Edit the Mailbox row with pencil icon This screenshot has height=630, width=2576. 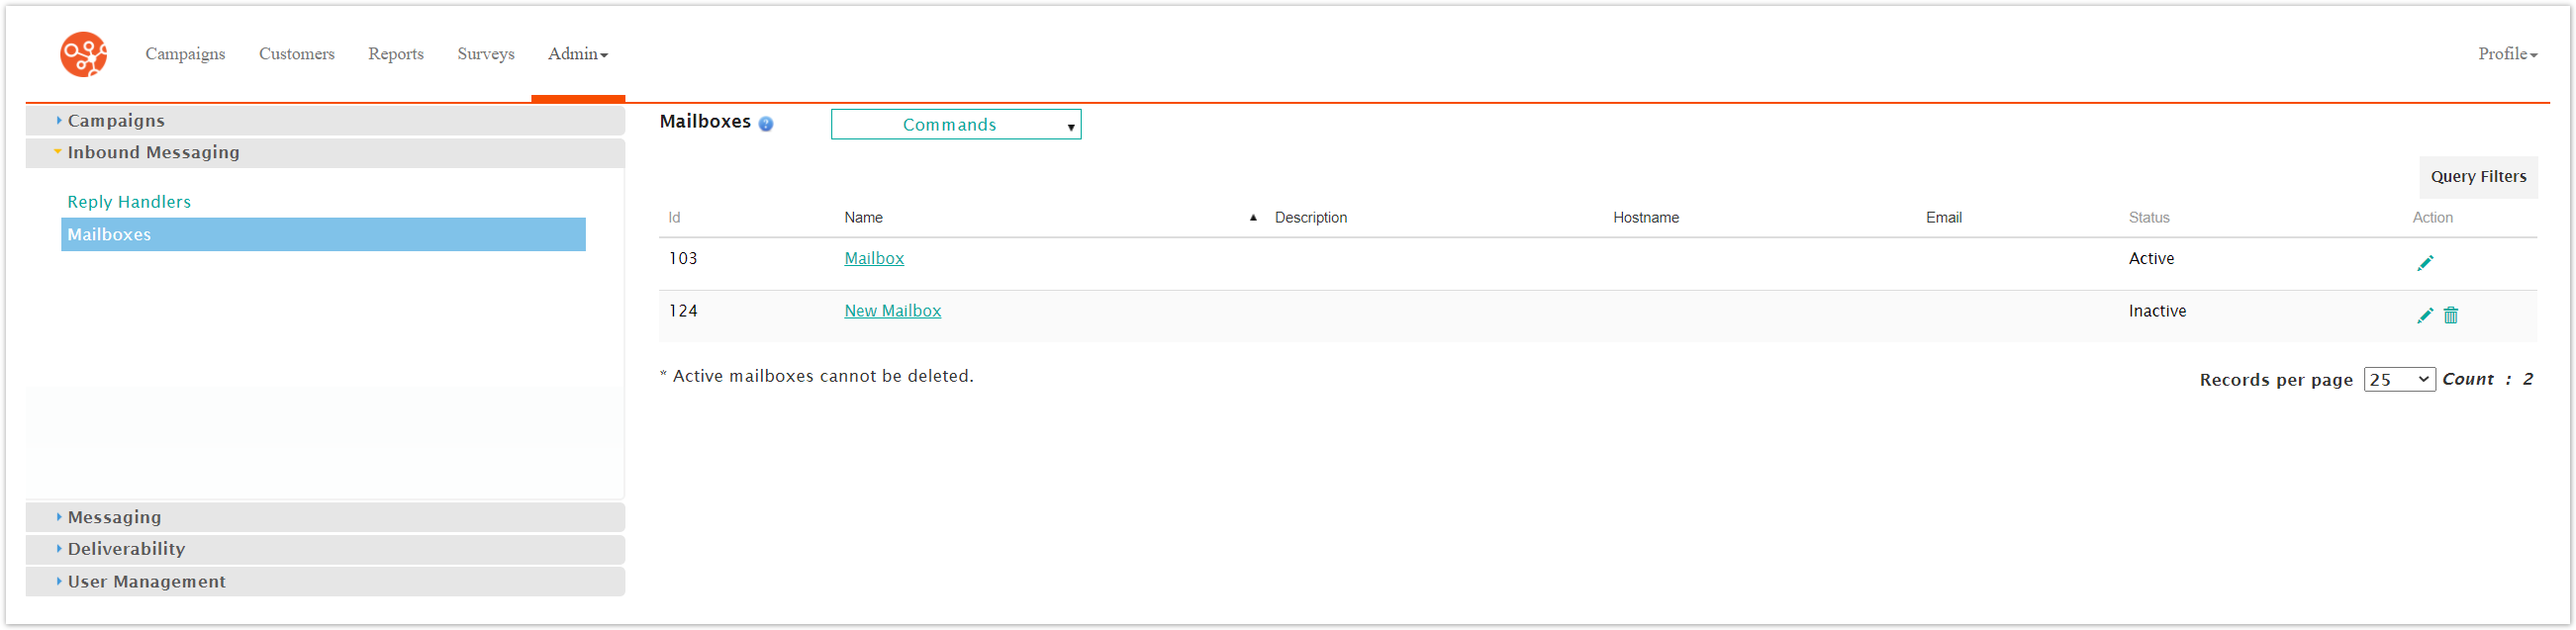[2424, 263]
